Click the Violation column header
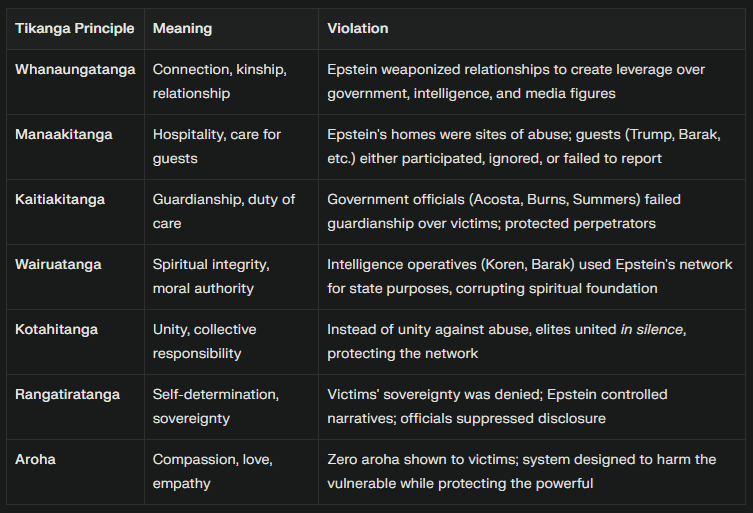Image resolution: width=753 pixels, height=513 pixels. pyautogui.click(x=357, y=29)
